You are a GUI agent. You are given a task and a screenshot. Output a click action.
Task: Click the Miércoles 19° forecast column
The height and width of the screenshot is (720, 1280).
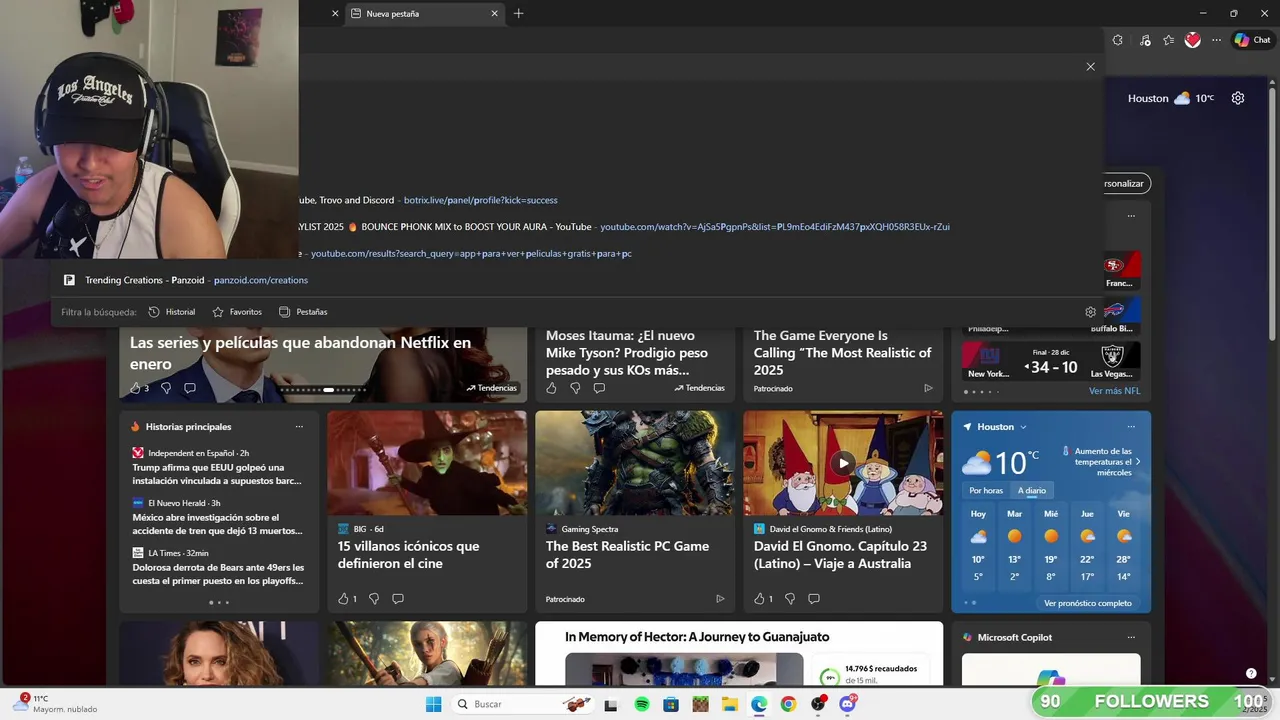click(x=1051, y=544)
